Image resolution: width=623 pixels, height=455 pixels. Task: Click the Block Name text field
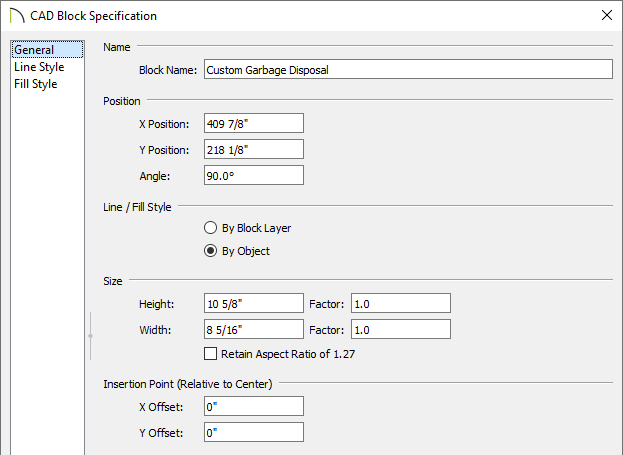click(408, 70)
